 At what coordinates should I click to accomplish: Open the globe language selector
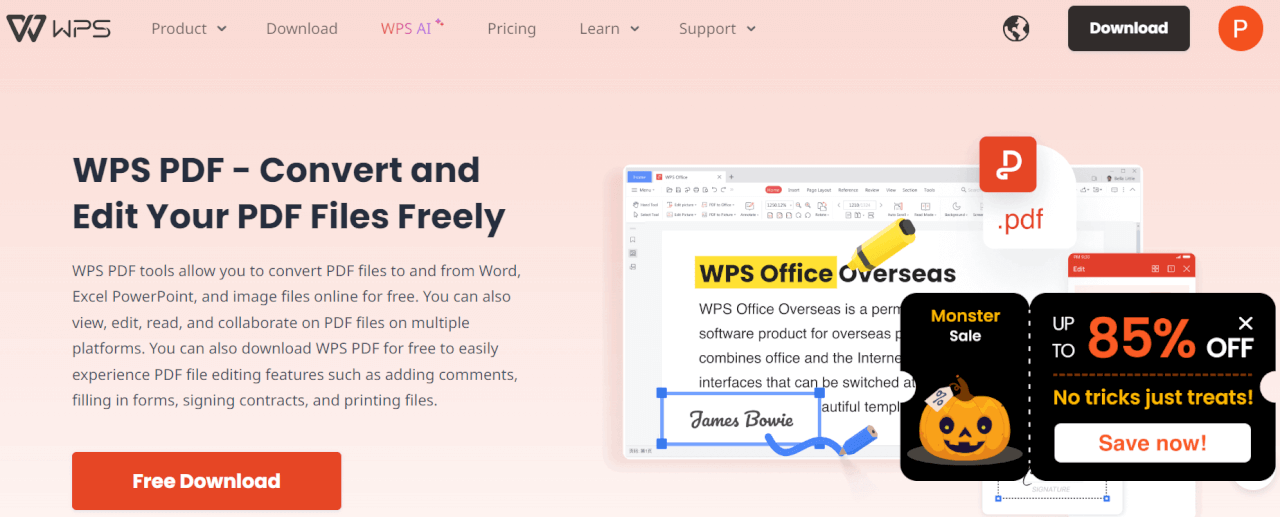click(1016, 28)
